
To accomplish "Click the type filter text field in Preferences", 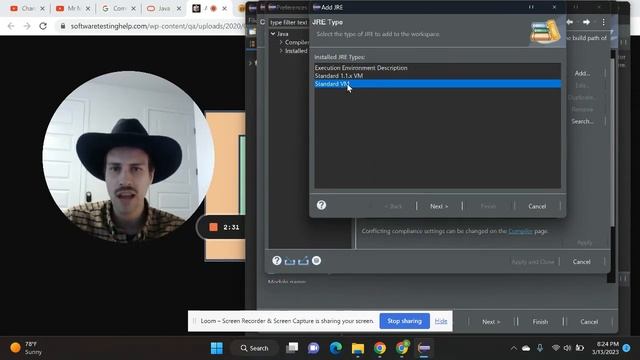I will (x=288, y=22).
